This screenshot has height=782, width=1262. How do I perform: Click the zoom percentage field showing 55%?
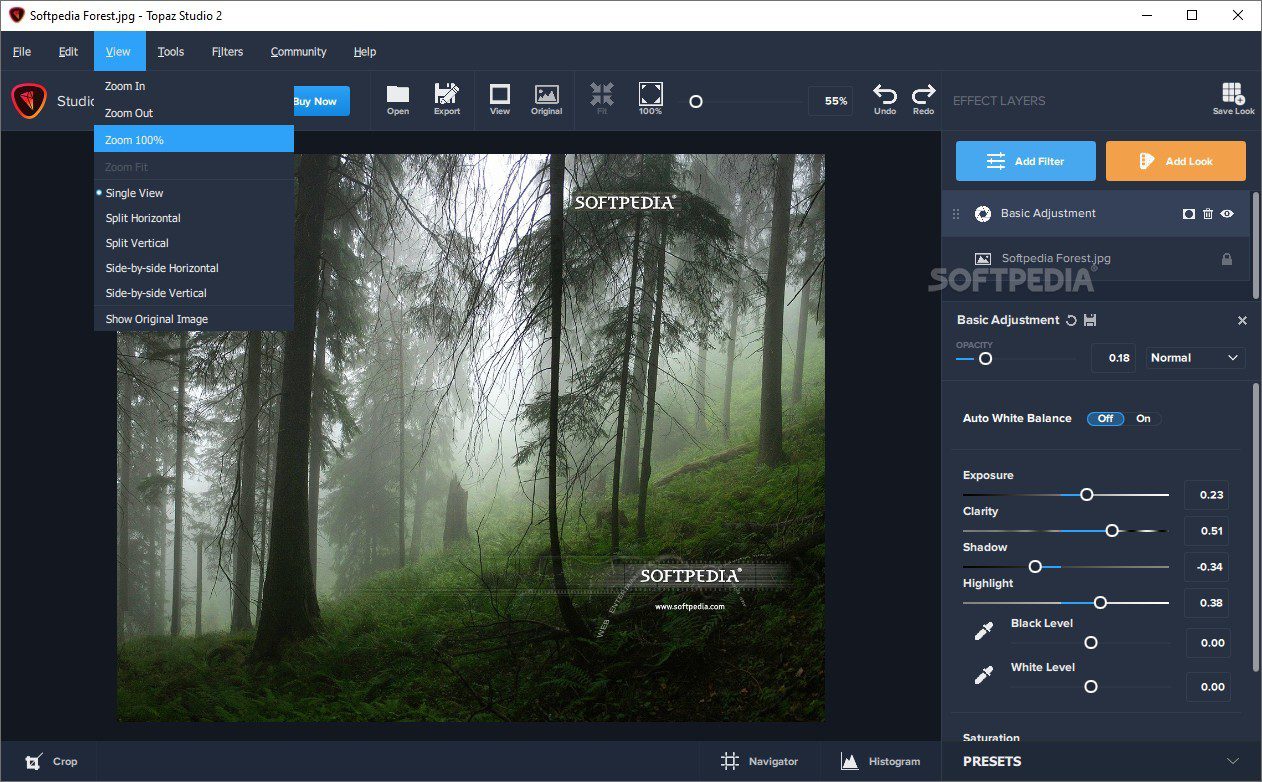point(830,101)
